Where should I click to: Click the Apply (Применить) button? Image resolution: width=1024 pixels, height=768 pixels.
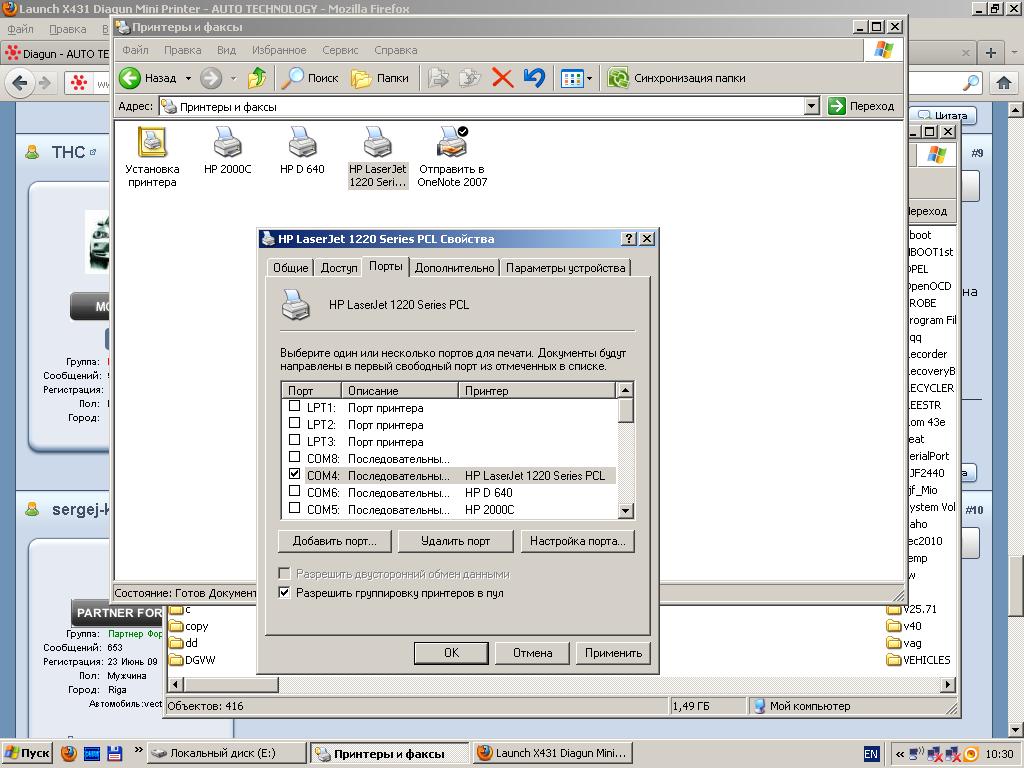613,652
